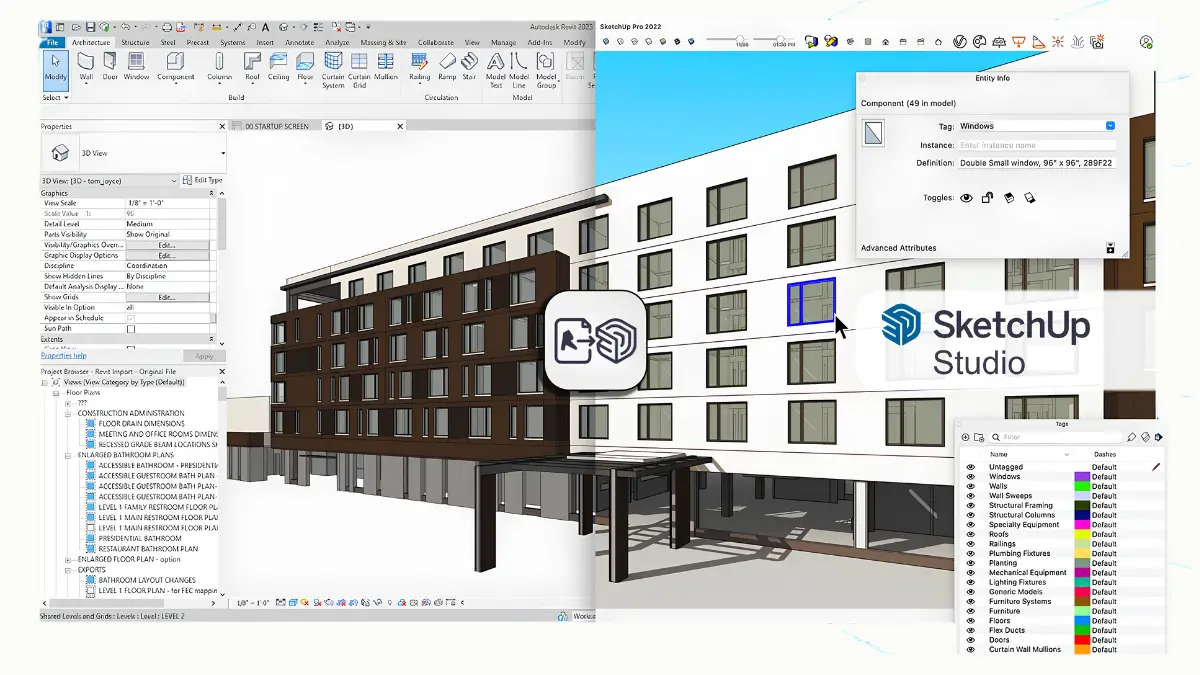This screenshot has height=675, width=1200.
Task: Toggle lock icon in Entity Info
Action: tap(987, 198)
